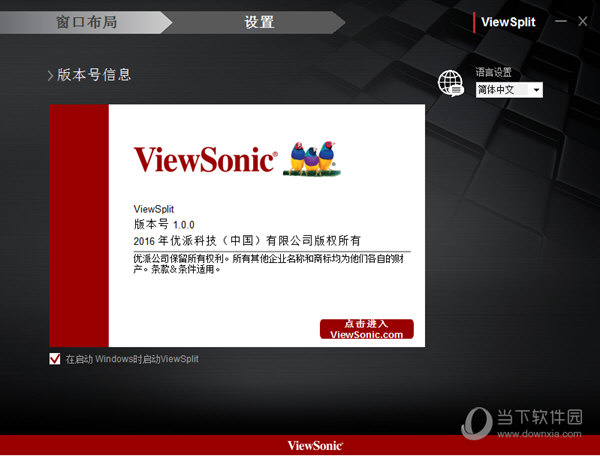Open the 设置 tab
The width and height of the screenshot is (600, 456).
(x=259, y=22)
